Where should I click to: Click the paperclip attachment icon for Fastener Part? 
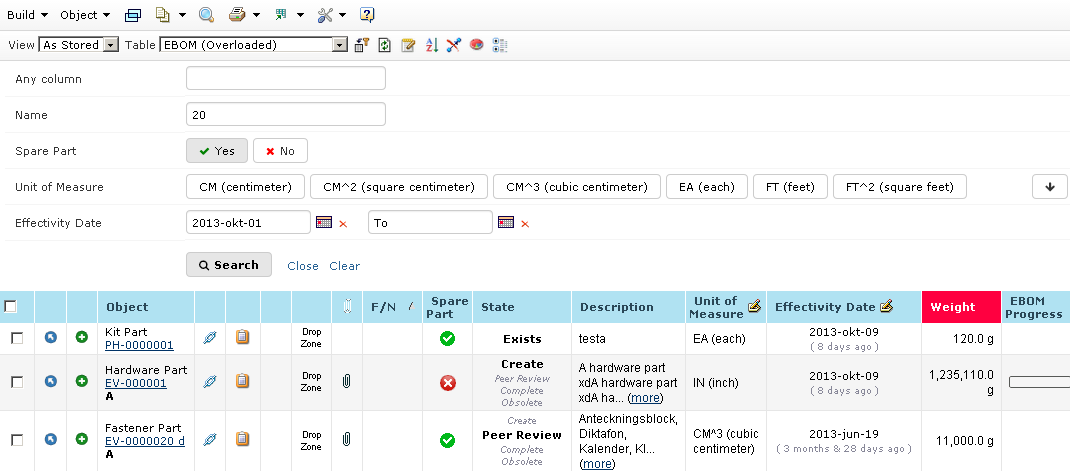click(346, 439)
